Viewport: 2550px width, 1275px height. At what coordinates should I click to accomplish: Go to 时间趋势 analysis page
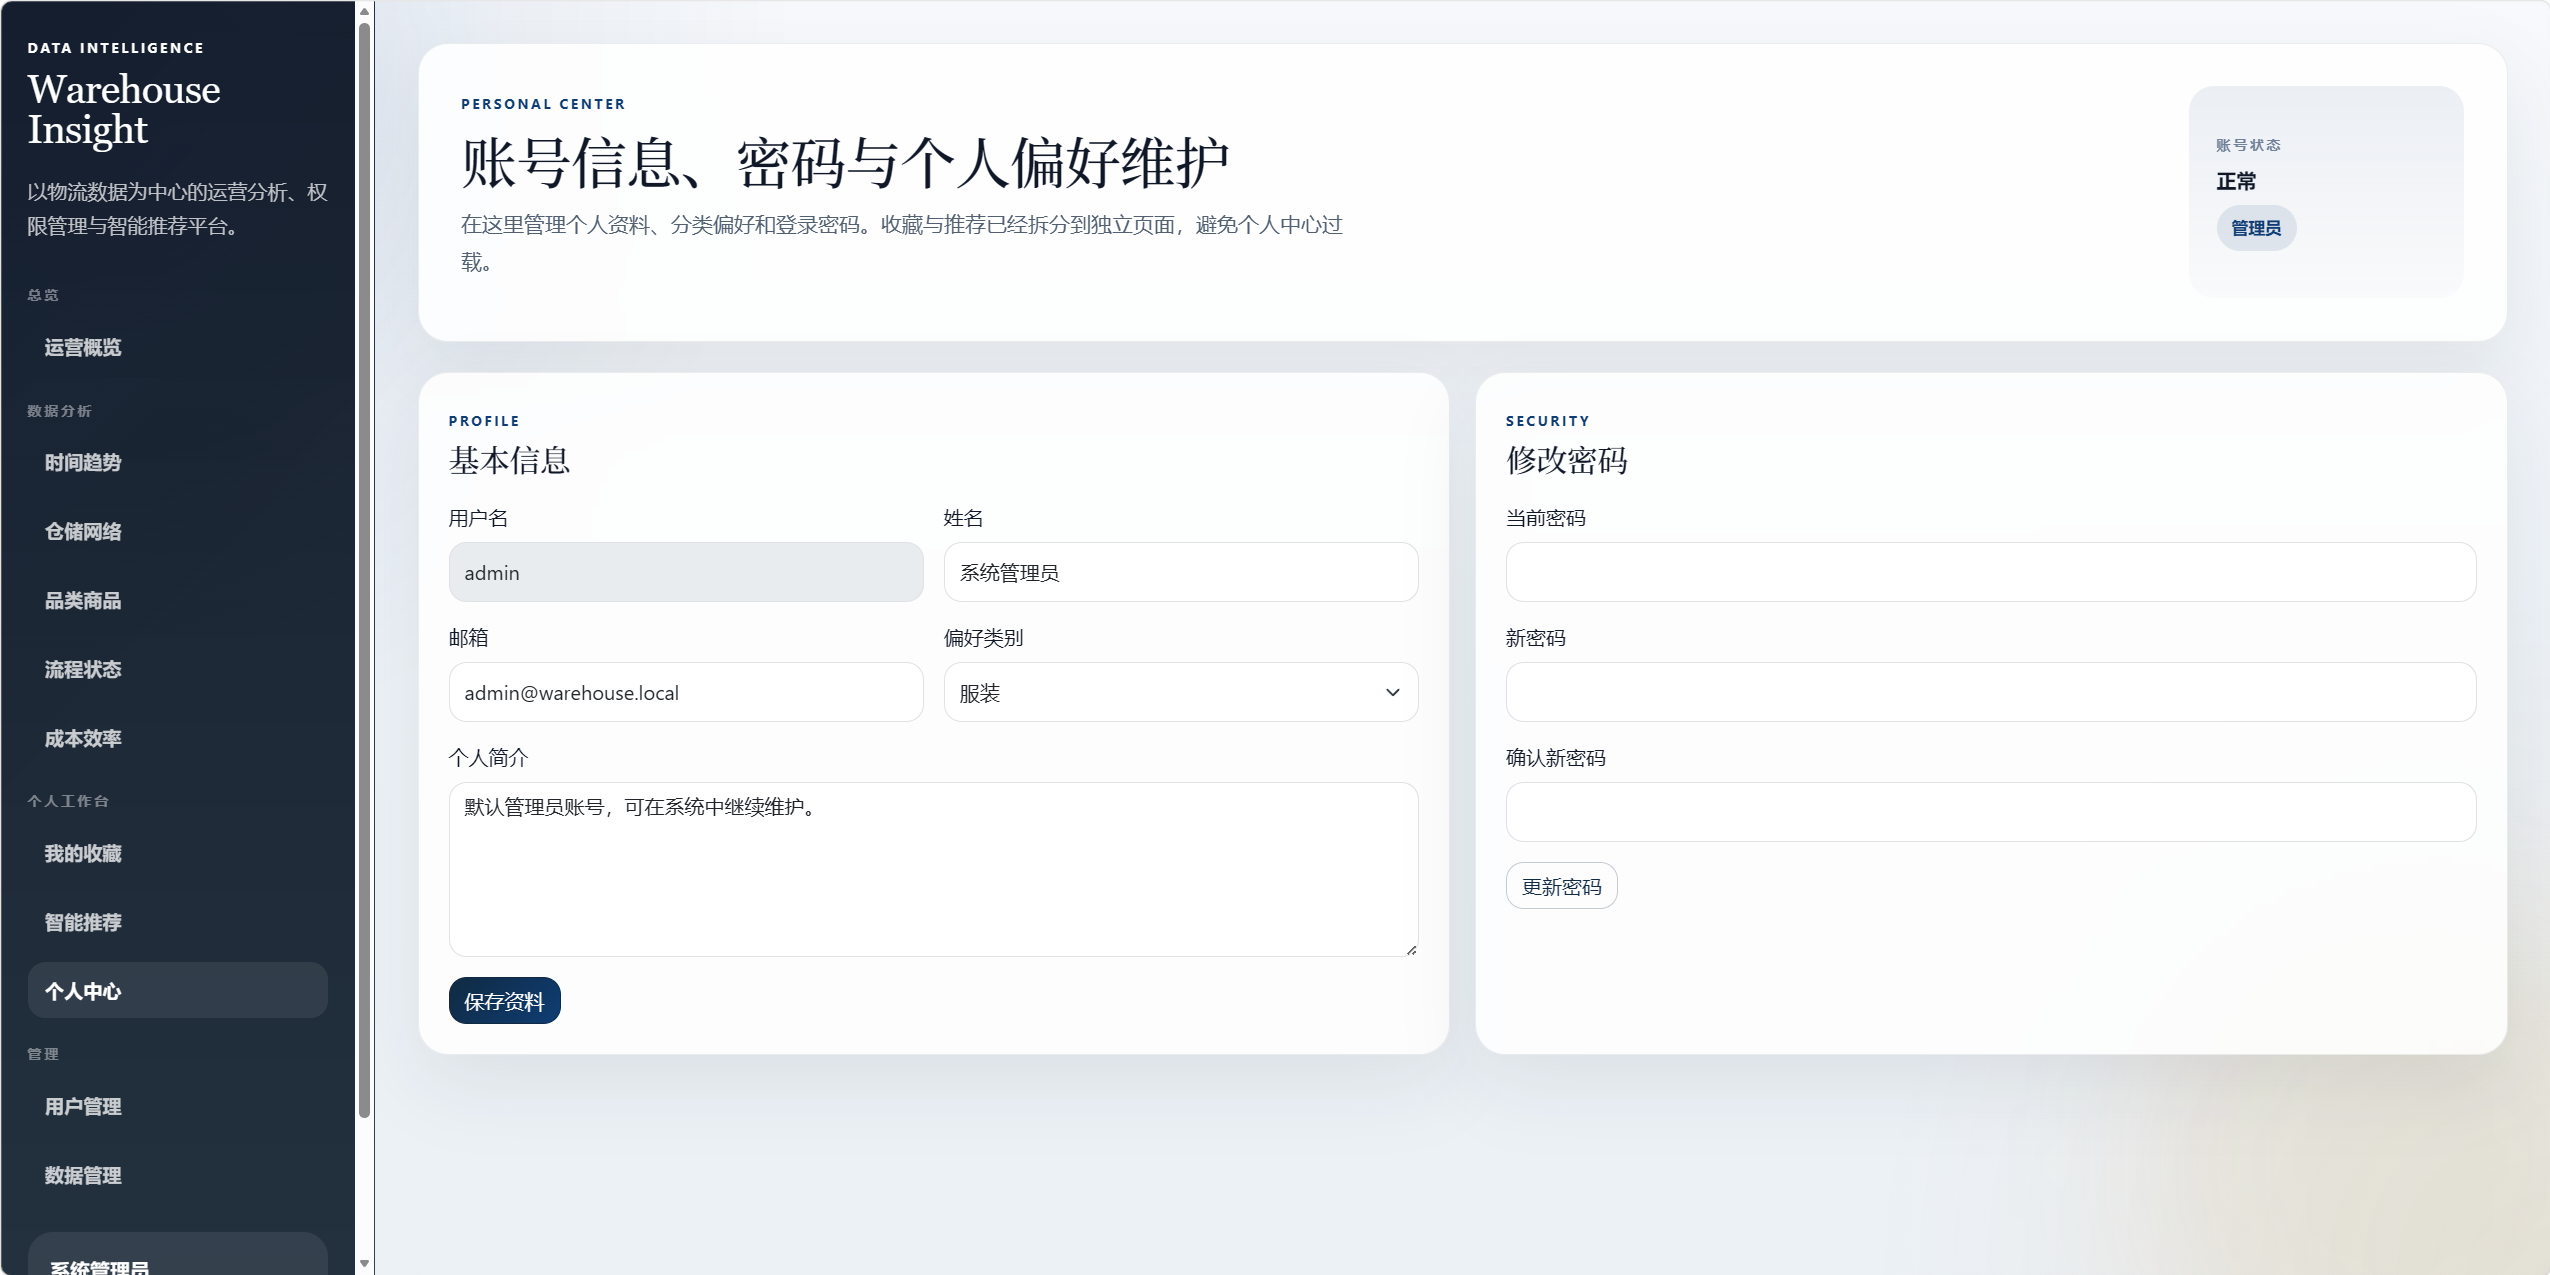pyautogui.click(x=83, y=462)
